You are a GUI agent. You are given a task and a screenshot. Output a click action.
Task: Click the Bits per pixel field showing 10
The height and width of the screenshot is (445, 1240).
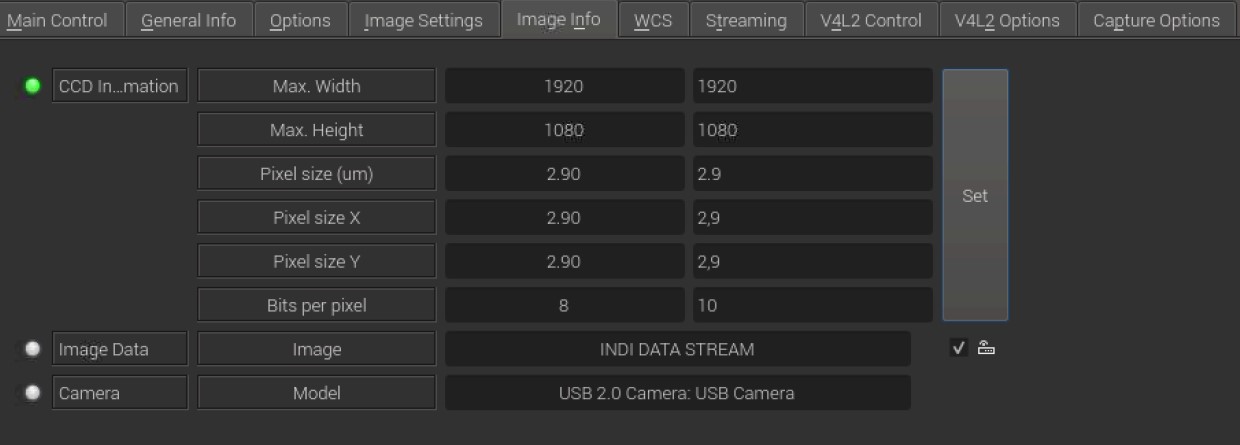pyautogui.click(x=812, y=305)
